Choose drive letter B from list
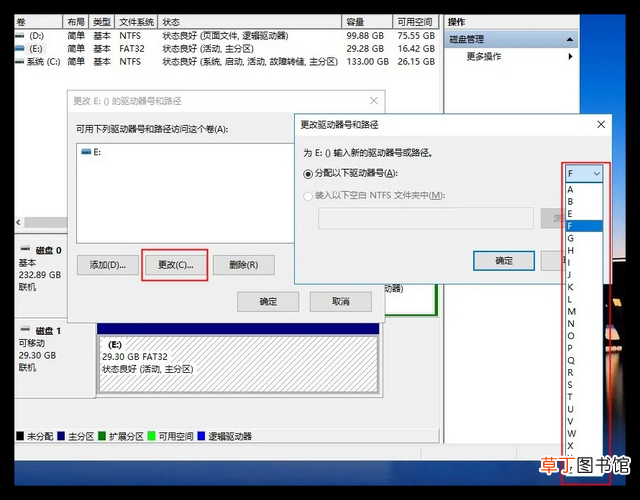 (x=584, y=202)
